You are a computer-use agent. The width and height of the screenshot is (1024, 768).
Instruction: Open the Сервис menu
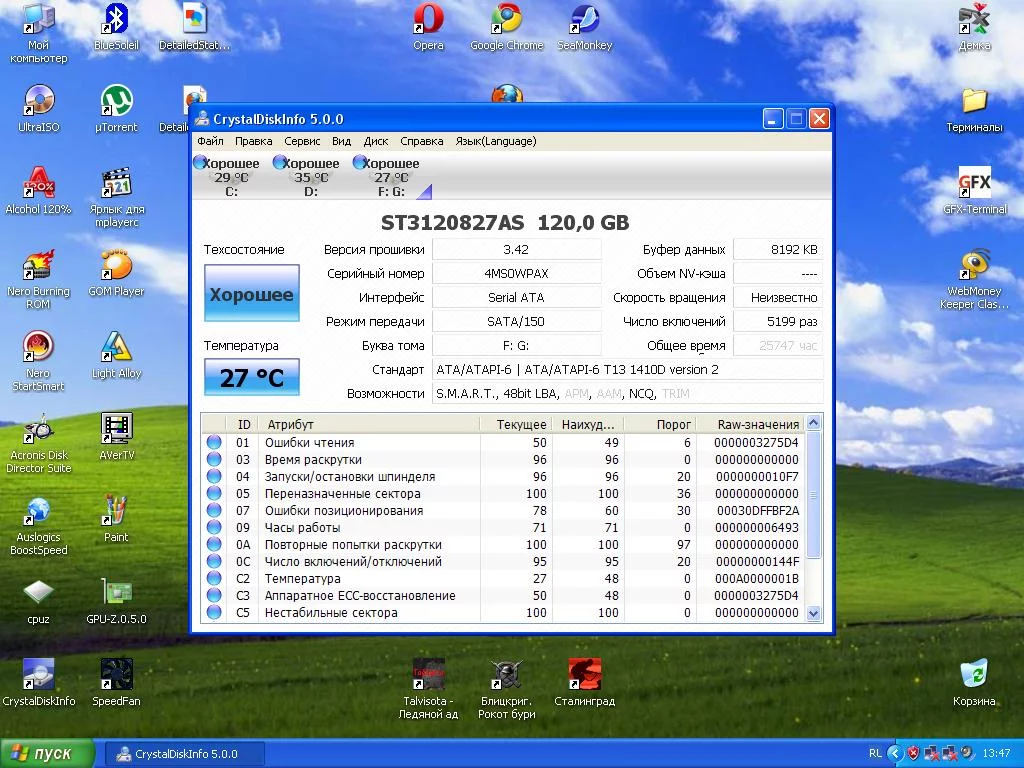coord(302,142)
